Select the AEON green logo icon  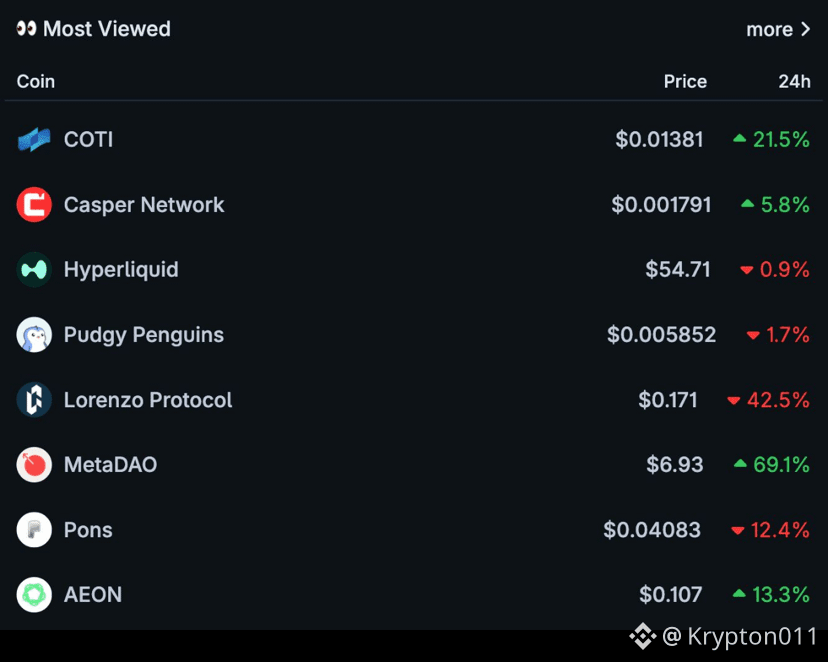pos(34,594)
